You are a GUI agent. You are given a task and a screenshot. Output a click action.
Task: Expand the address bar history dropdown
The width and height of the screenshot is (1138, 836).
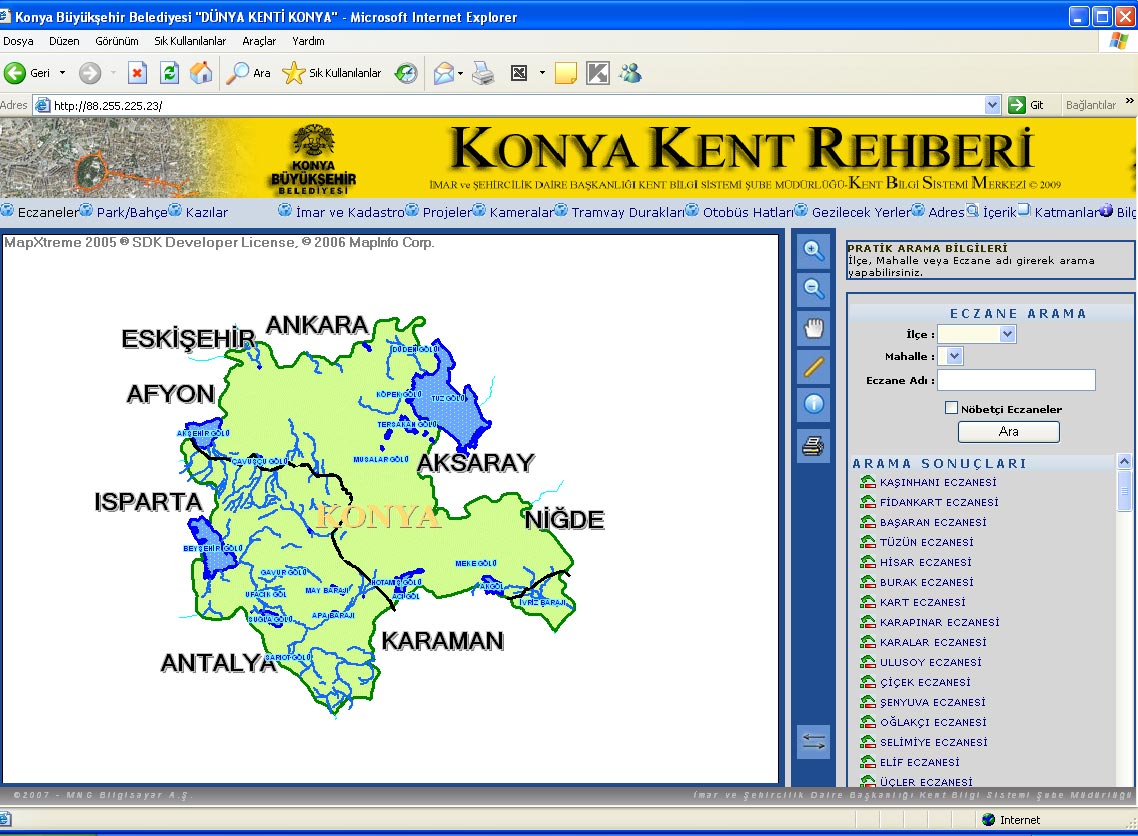(x=992, y=105)
